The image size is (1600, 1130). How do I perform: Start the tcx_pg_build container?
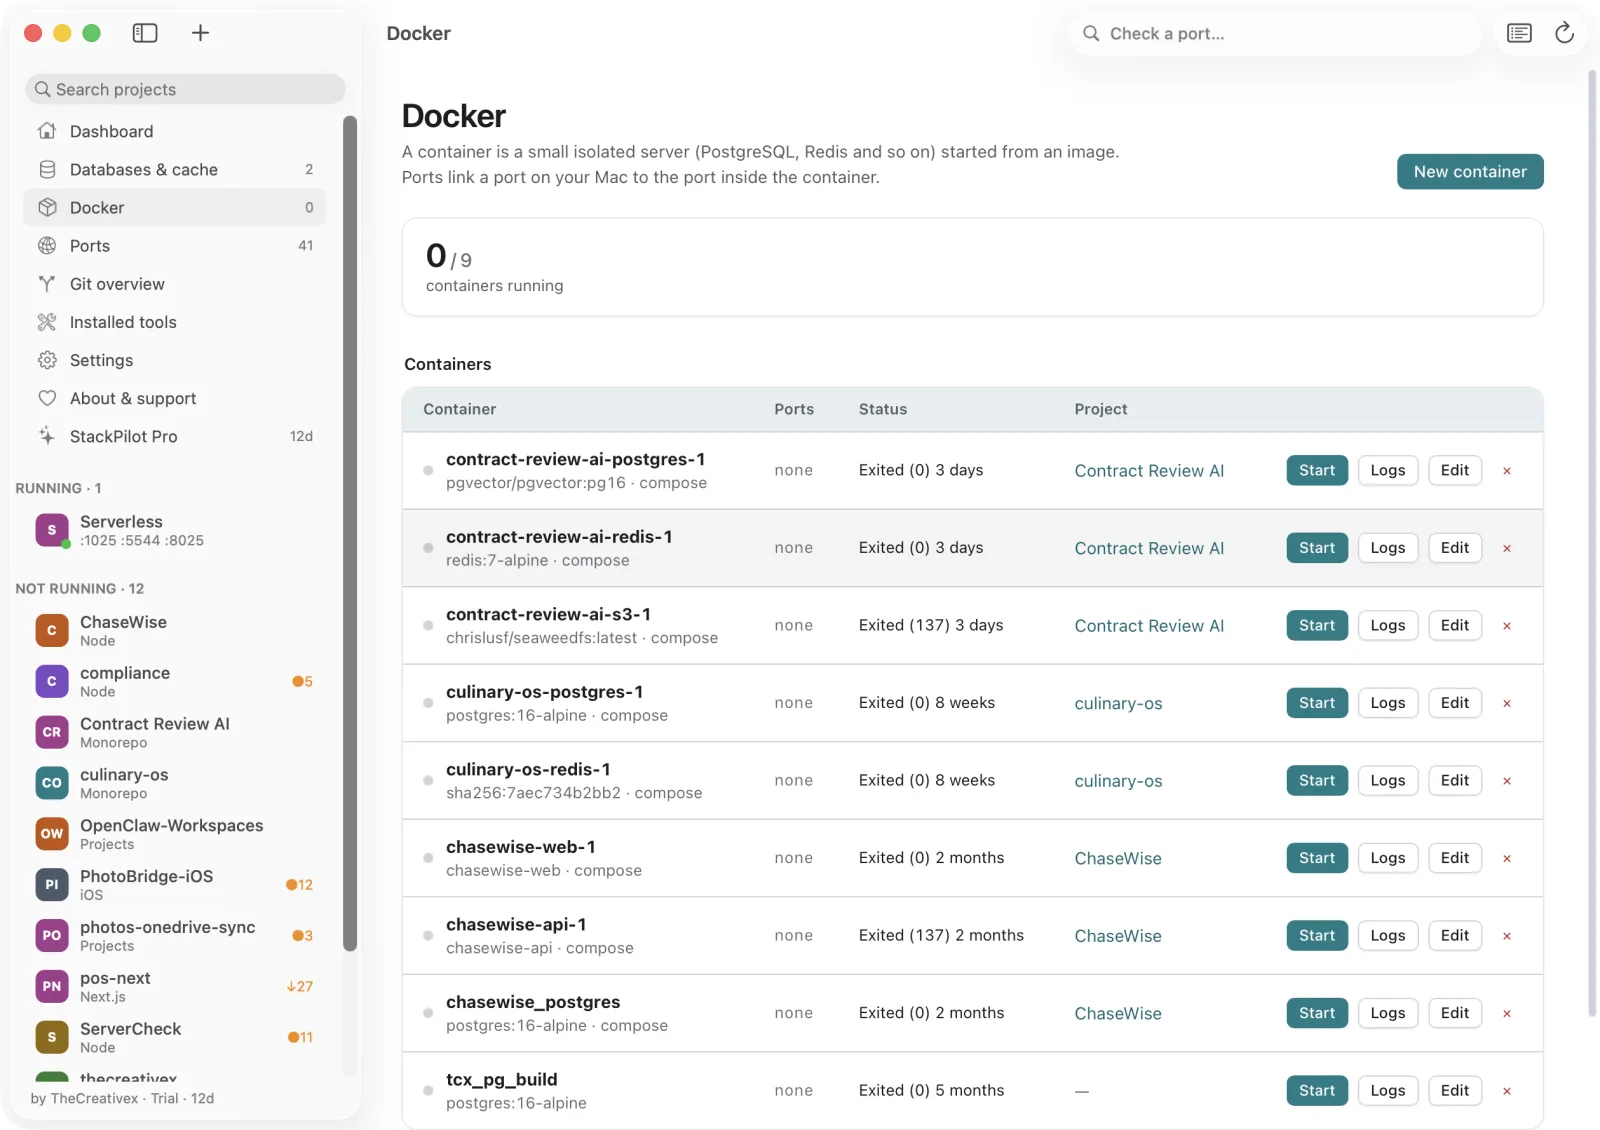[1317, 1090]
